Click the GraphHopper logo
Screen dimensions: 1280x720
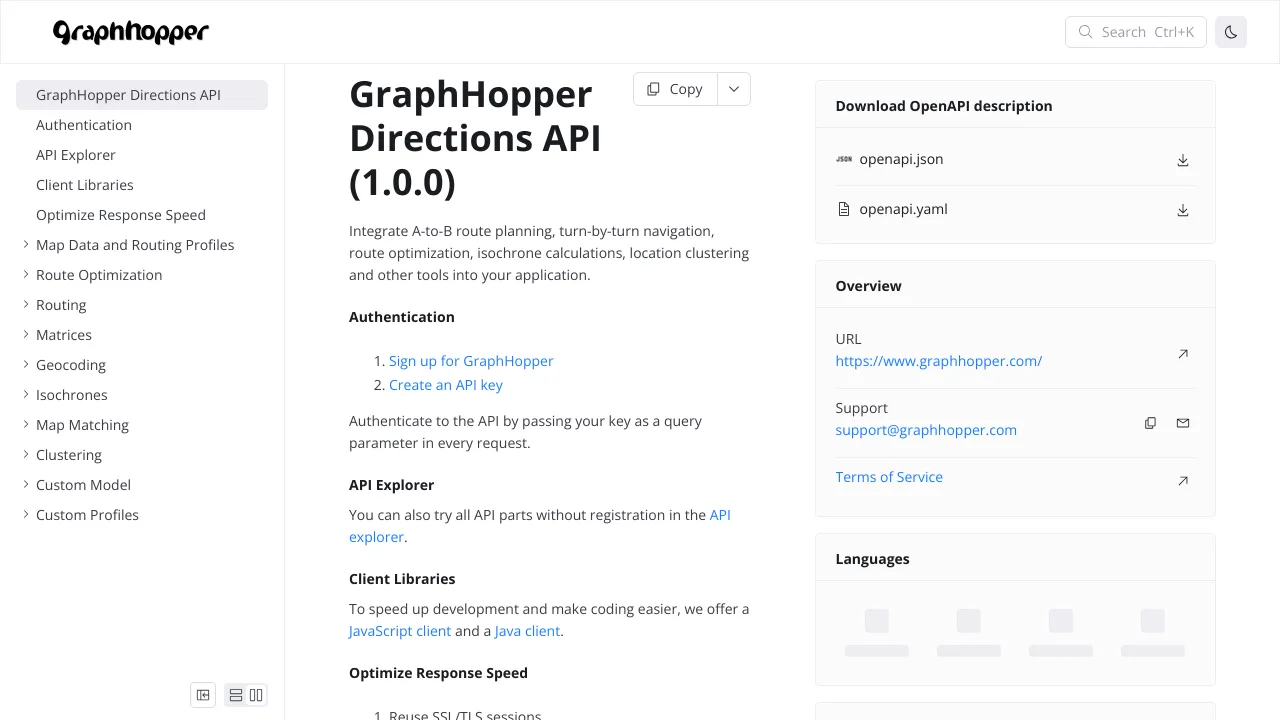(131, 32)
